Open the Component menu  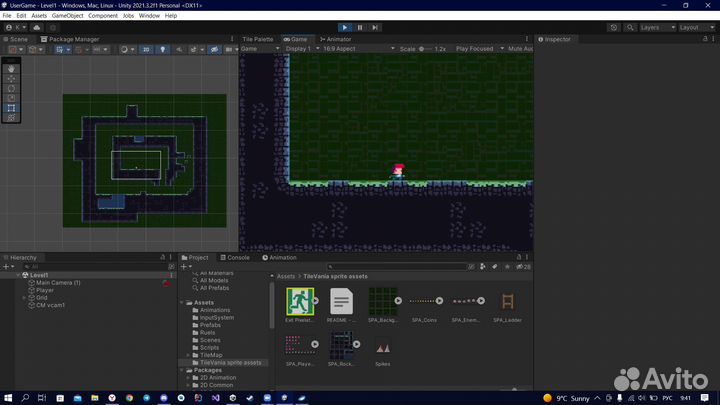[103, 16]
